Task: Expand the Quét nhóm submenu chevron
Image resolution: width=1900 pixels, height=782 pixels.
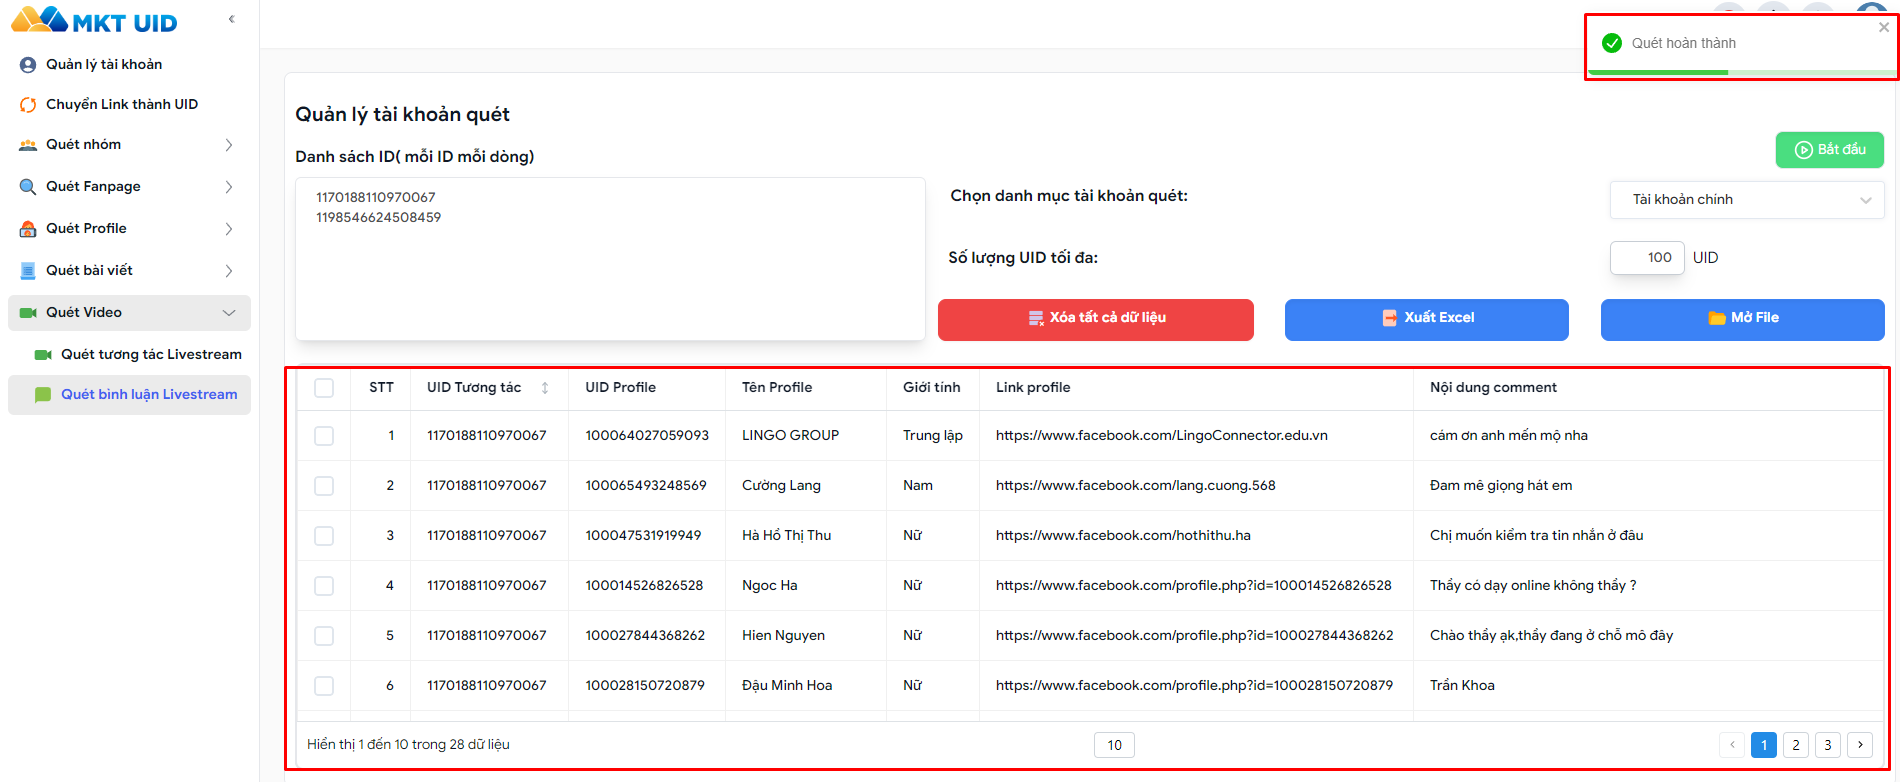Action: pos(229,145)
